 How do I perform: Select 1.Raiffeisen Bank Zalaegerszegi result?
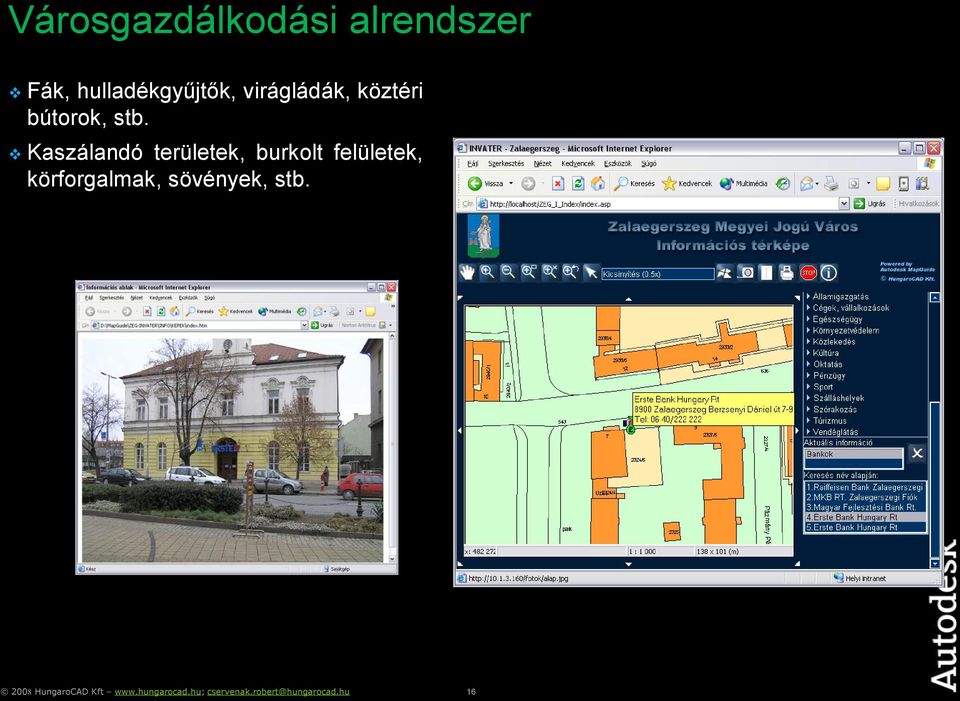(864, 488)
